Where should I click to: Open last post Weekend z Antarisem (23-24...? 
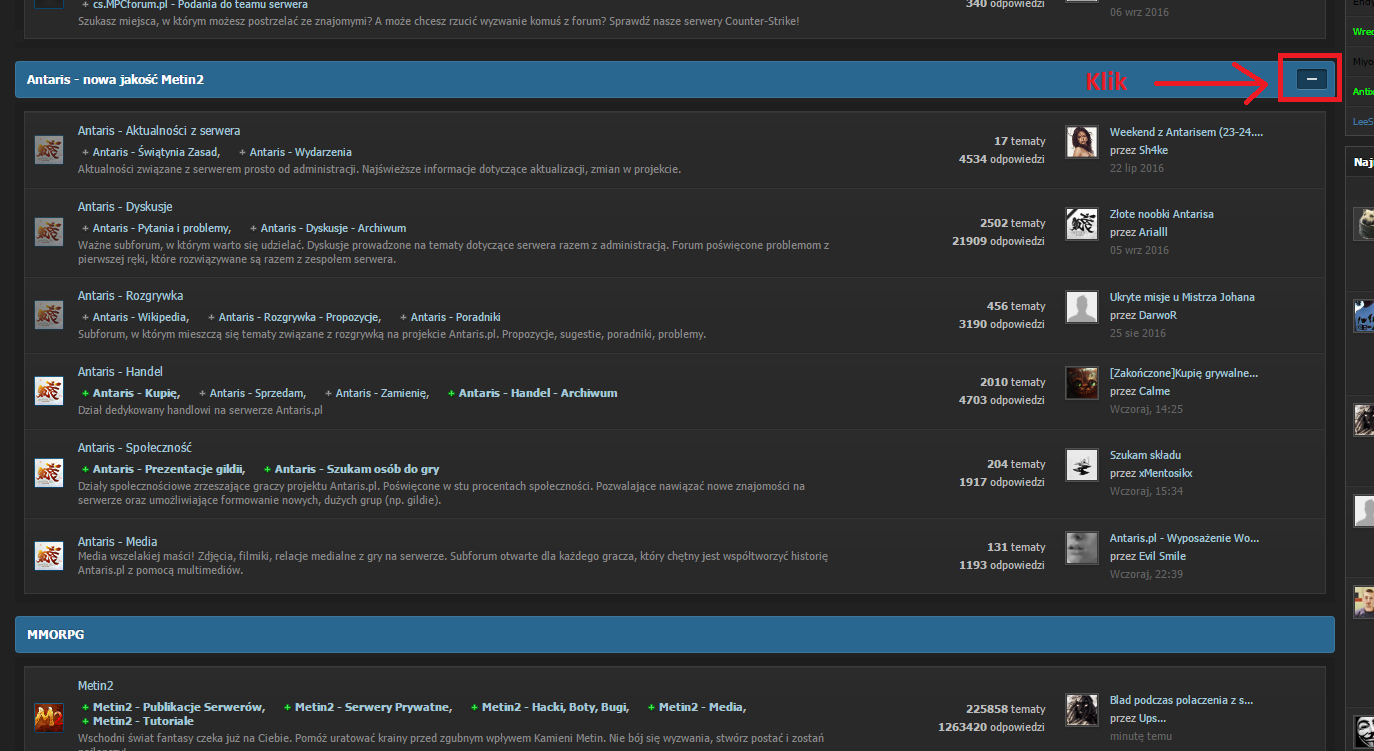[x=1186, y=132]
